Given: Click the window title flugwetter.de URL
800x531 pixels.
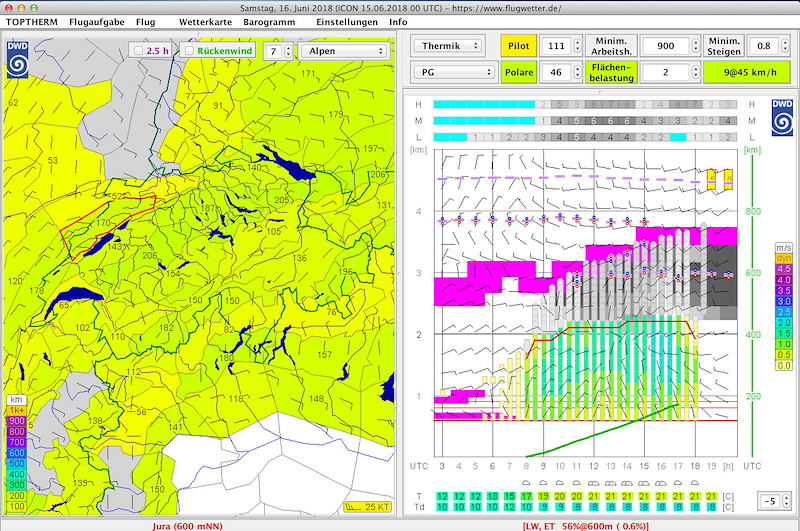Looking at the screenshot, I should [x=509, y=8].
